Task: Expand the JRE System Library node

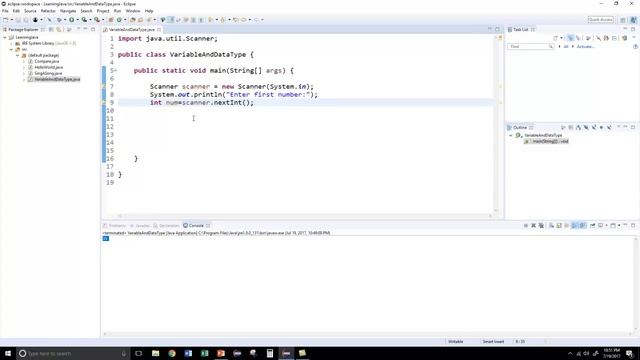Action: pyautogui.click(x=11, y=43)
